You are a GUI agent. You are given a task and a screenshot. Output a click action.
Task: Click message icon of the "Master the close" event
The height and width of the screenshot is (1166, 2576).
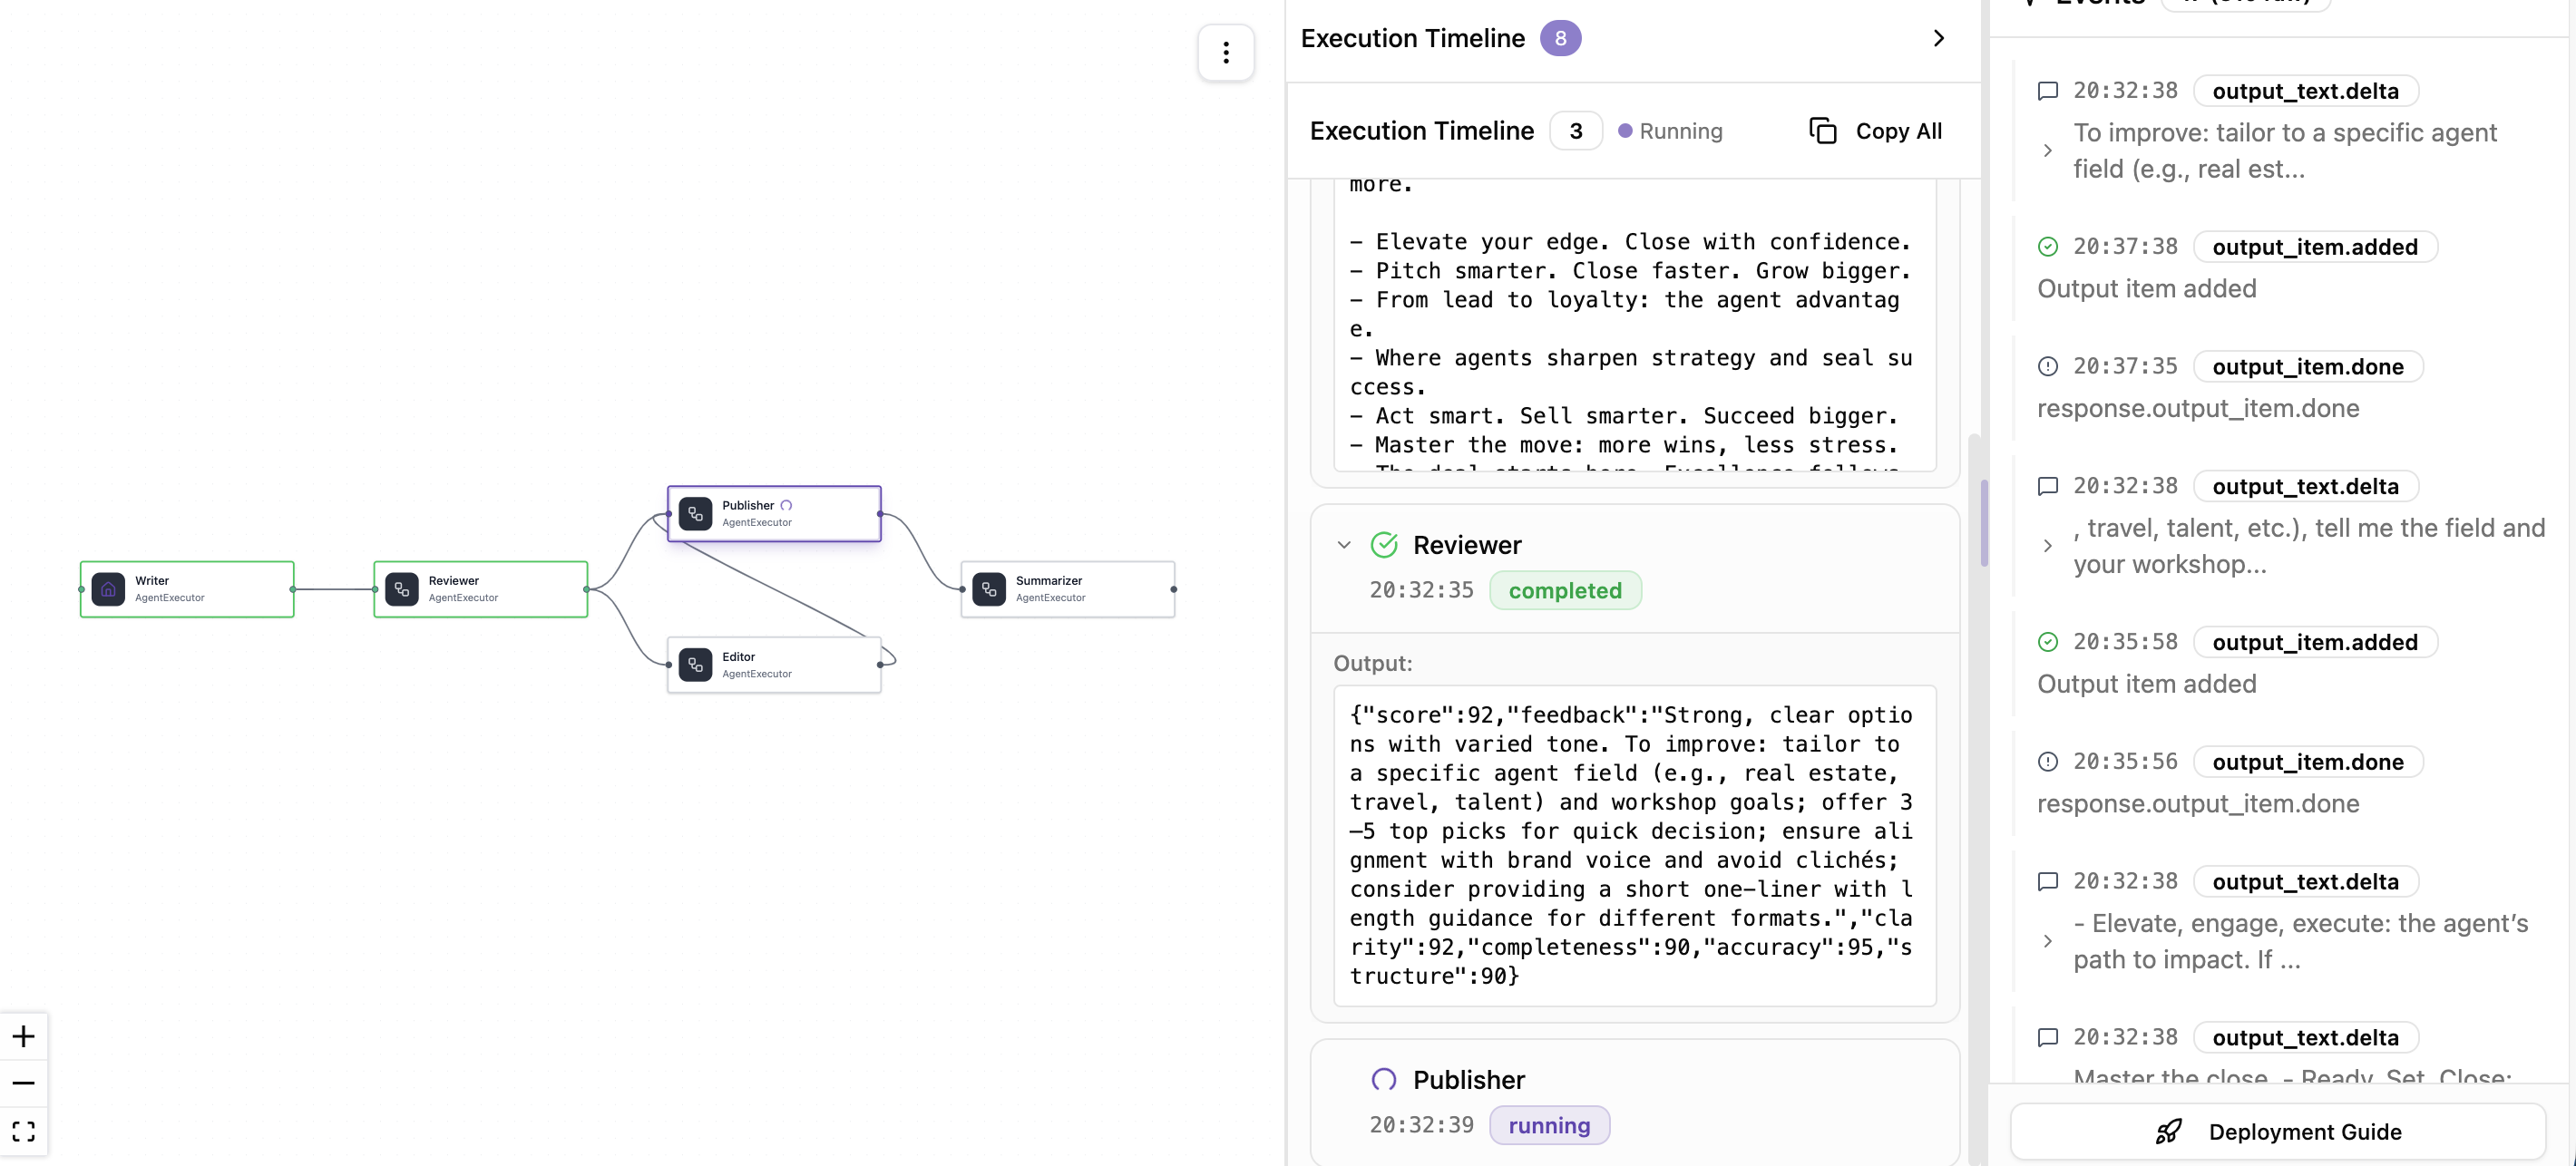pyautogui.click(x=2048, y=1038)
